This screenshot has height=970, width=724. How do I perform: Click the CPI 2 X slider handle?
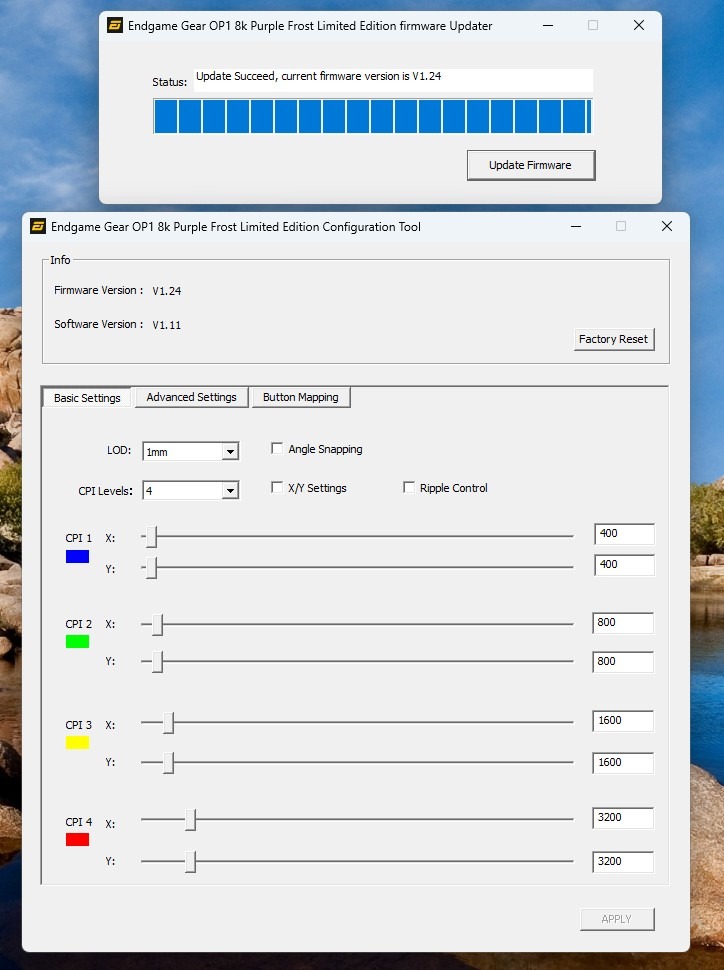tap(158, 625)
